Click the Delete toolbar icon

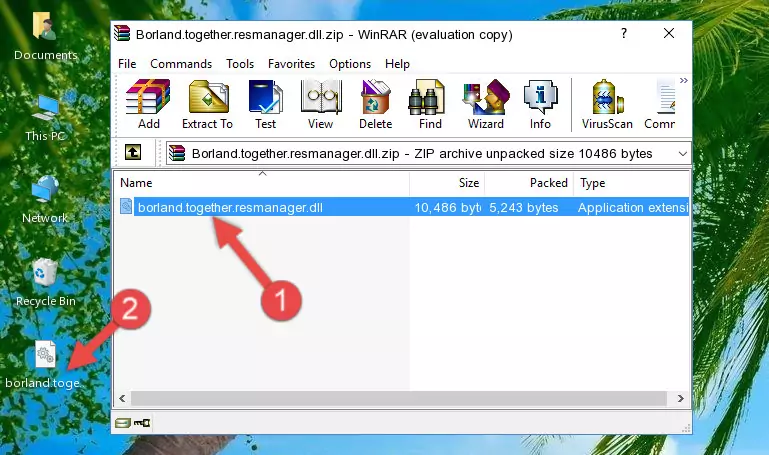pyautogui.click(x=376, y=104)
